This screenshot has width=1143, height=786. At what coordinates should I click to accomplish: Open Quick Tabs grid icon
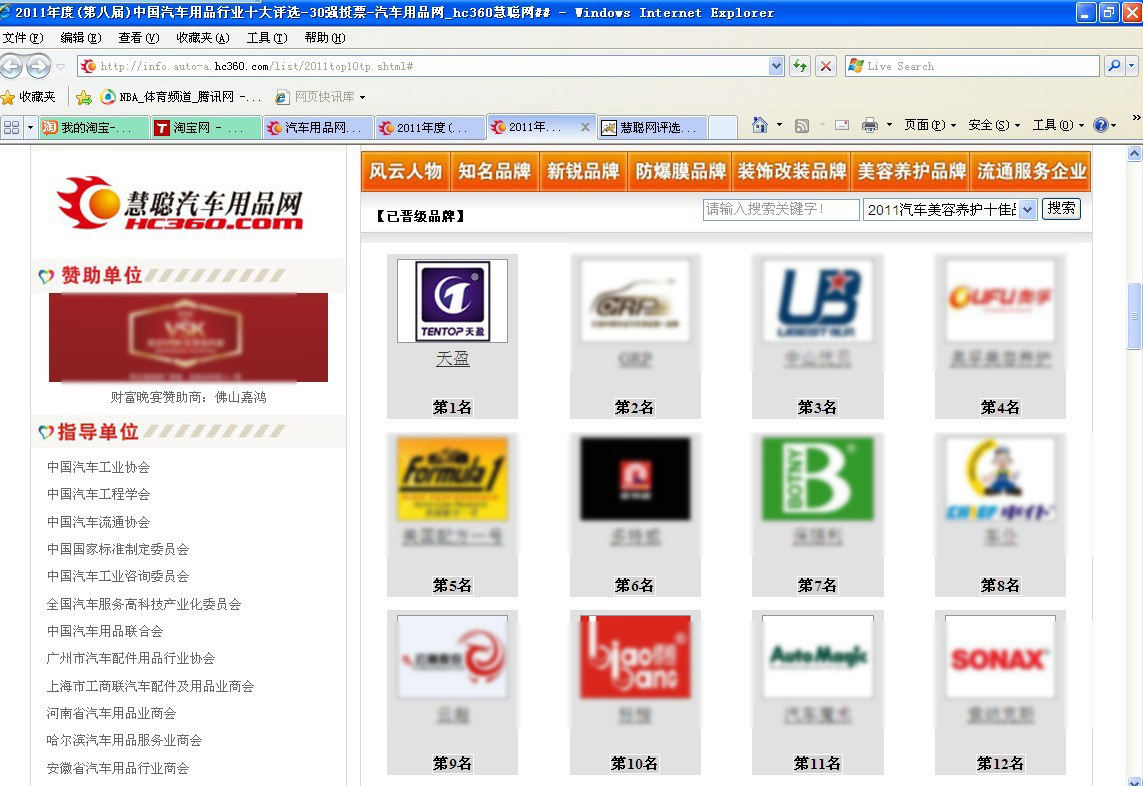[12, 128]
